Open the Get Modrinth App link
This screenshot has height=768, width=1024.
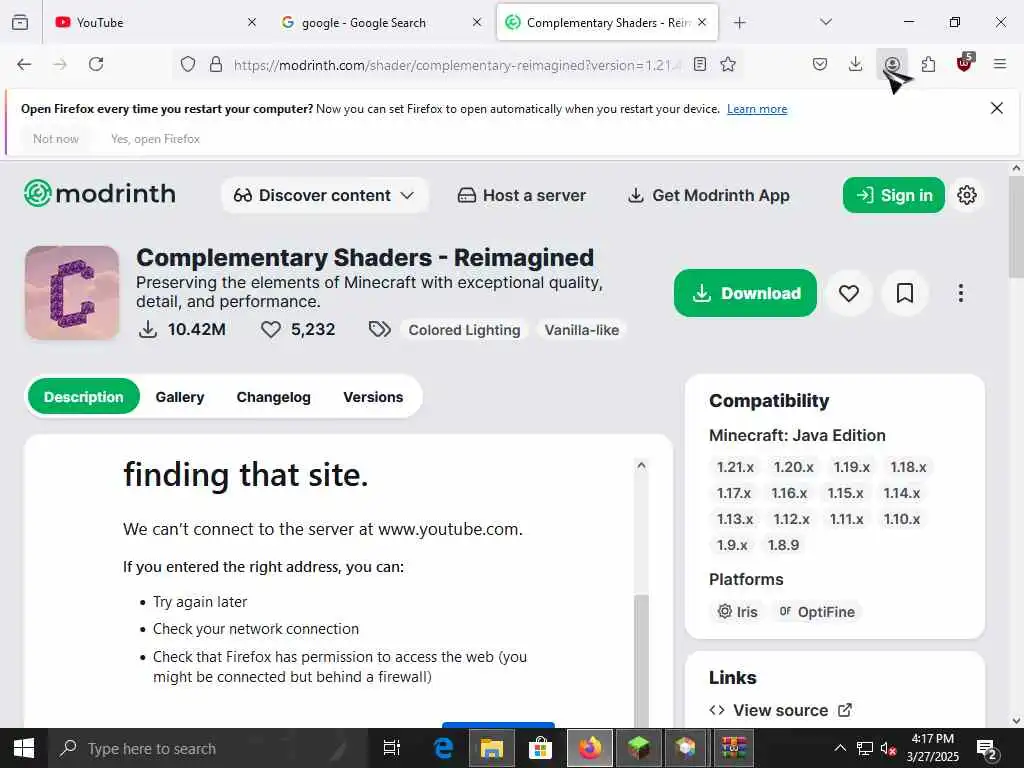709,195
